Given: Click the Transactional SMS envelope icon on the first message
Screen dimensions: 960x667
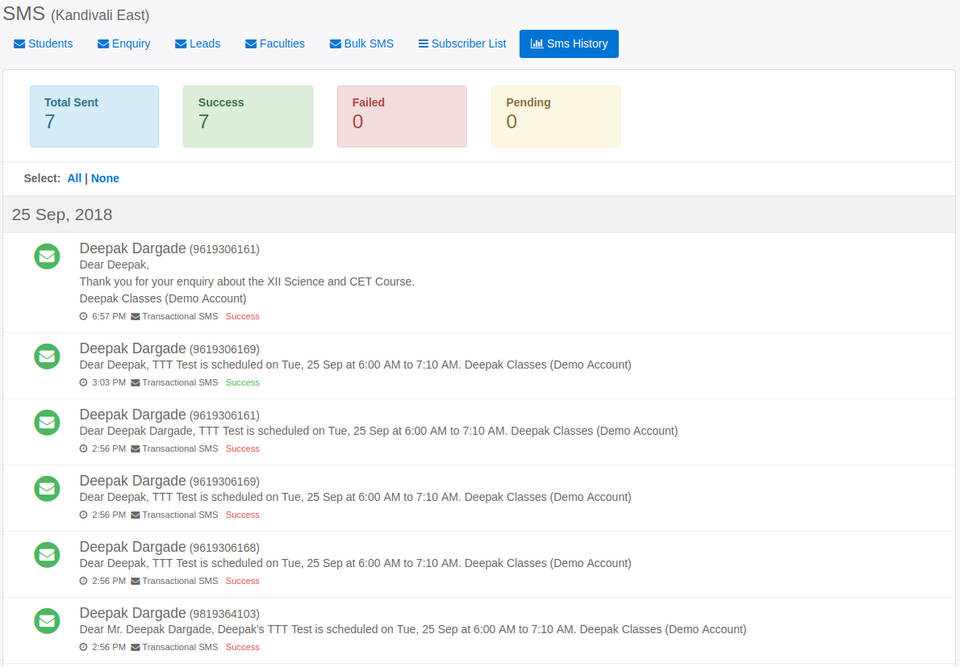Looking at the screenshot, I should click(x=134, y=315).
